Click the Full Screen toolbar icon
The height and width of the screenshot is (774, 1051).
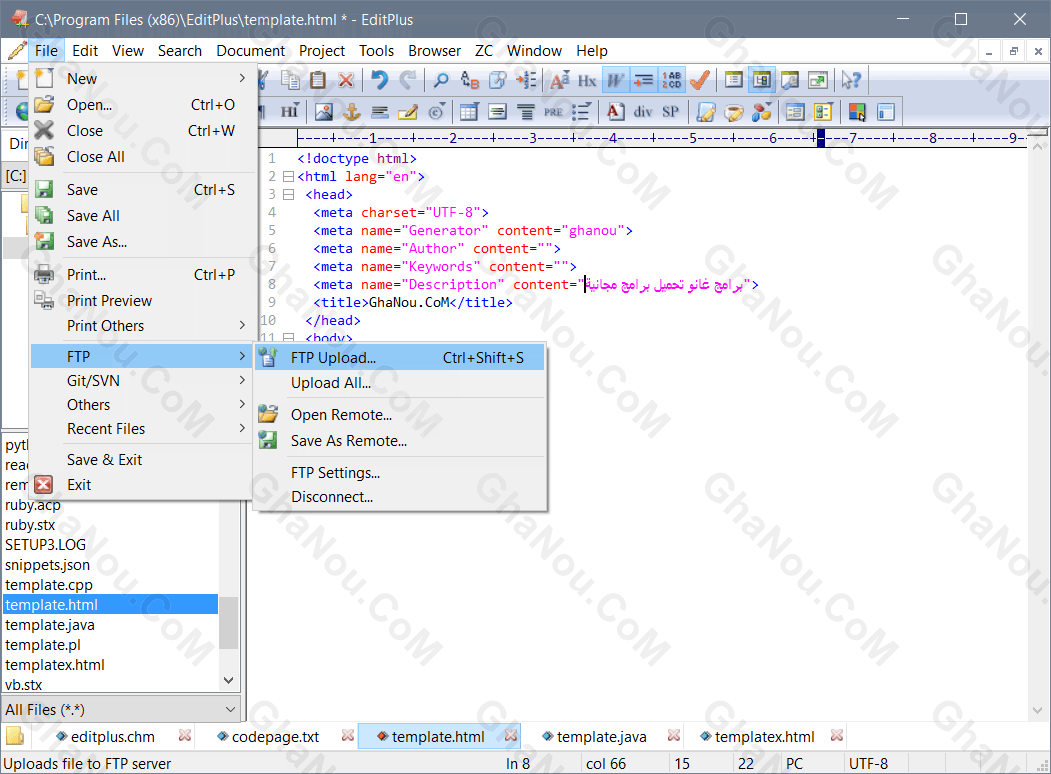pos(818,80)
